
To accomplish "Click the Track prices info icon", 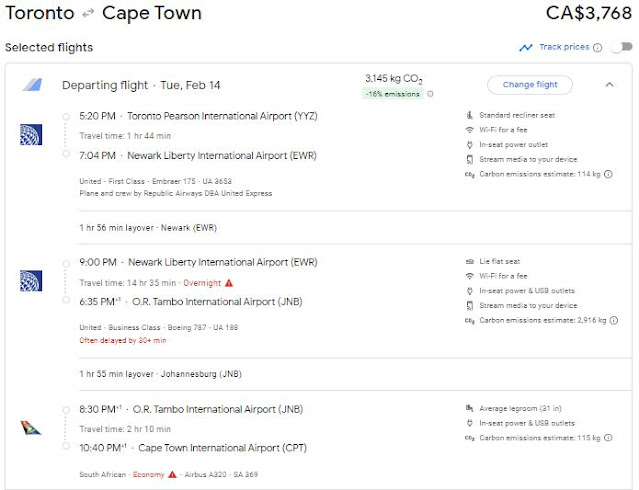I will click(598, 47).
